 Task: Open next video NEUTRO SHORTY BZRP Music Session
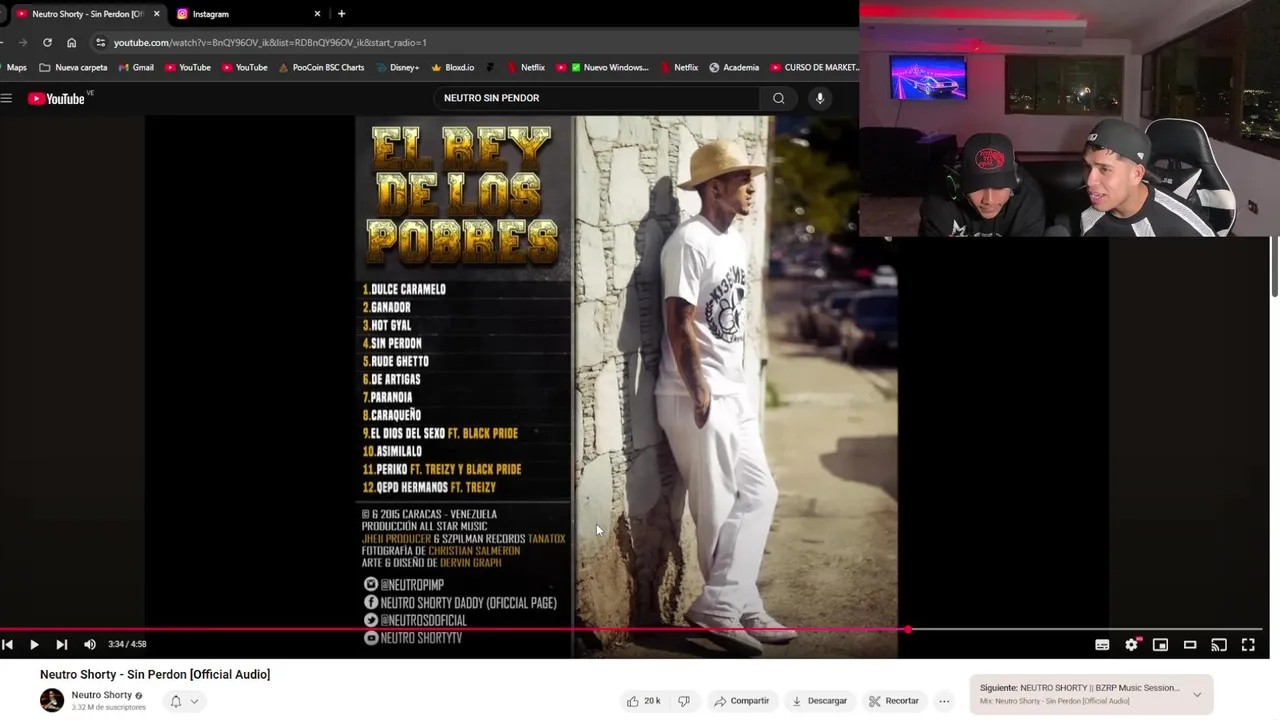pos(1080,688)
